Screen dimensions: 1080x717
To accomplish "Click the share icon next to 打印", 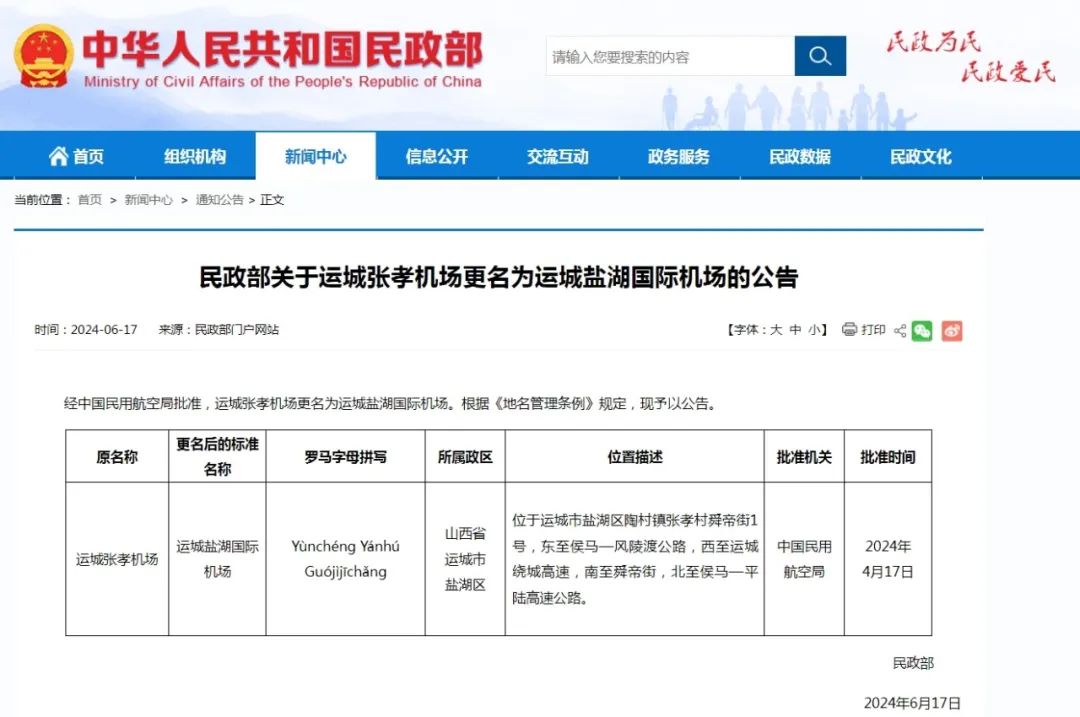I will coord(900,331).
